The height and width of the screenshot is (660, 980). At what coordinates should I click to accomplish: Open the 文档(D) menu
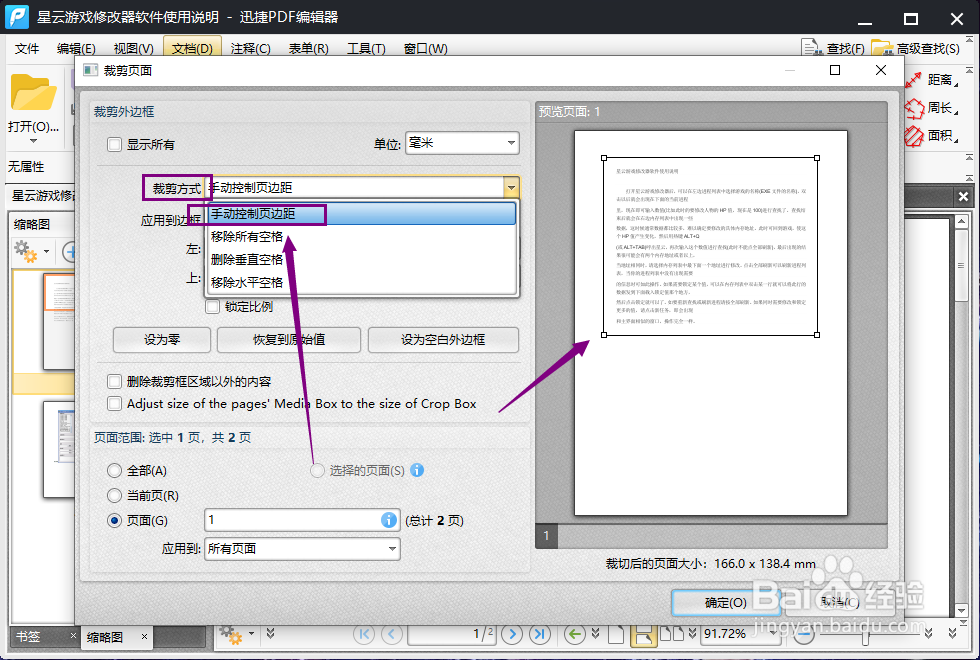click(x=192, y=48)
